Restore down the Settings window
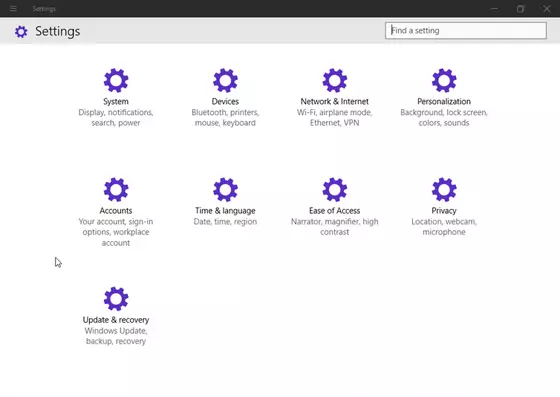This screenshot has height=397, width=560. click(x=520, y=9)
